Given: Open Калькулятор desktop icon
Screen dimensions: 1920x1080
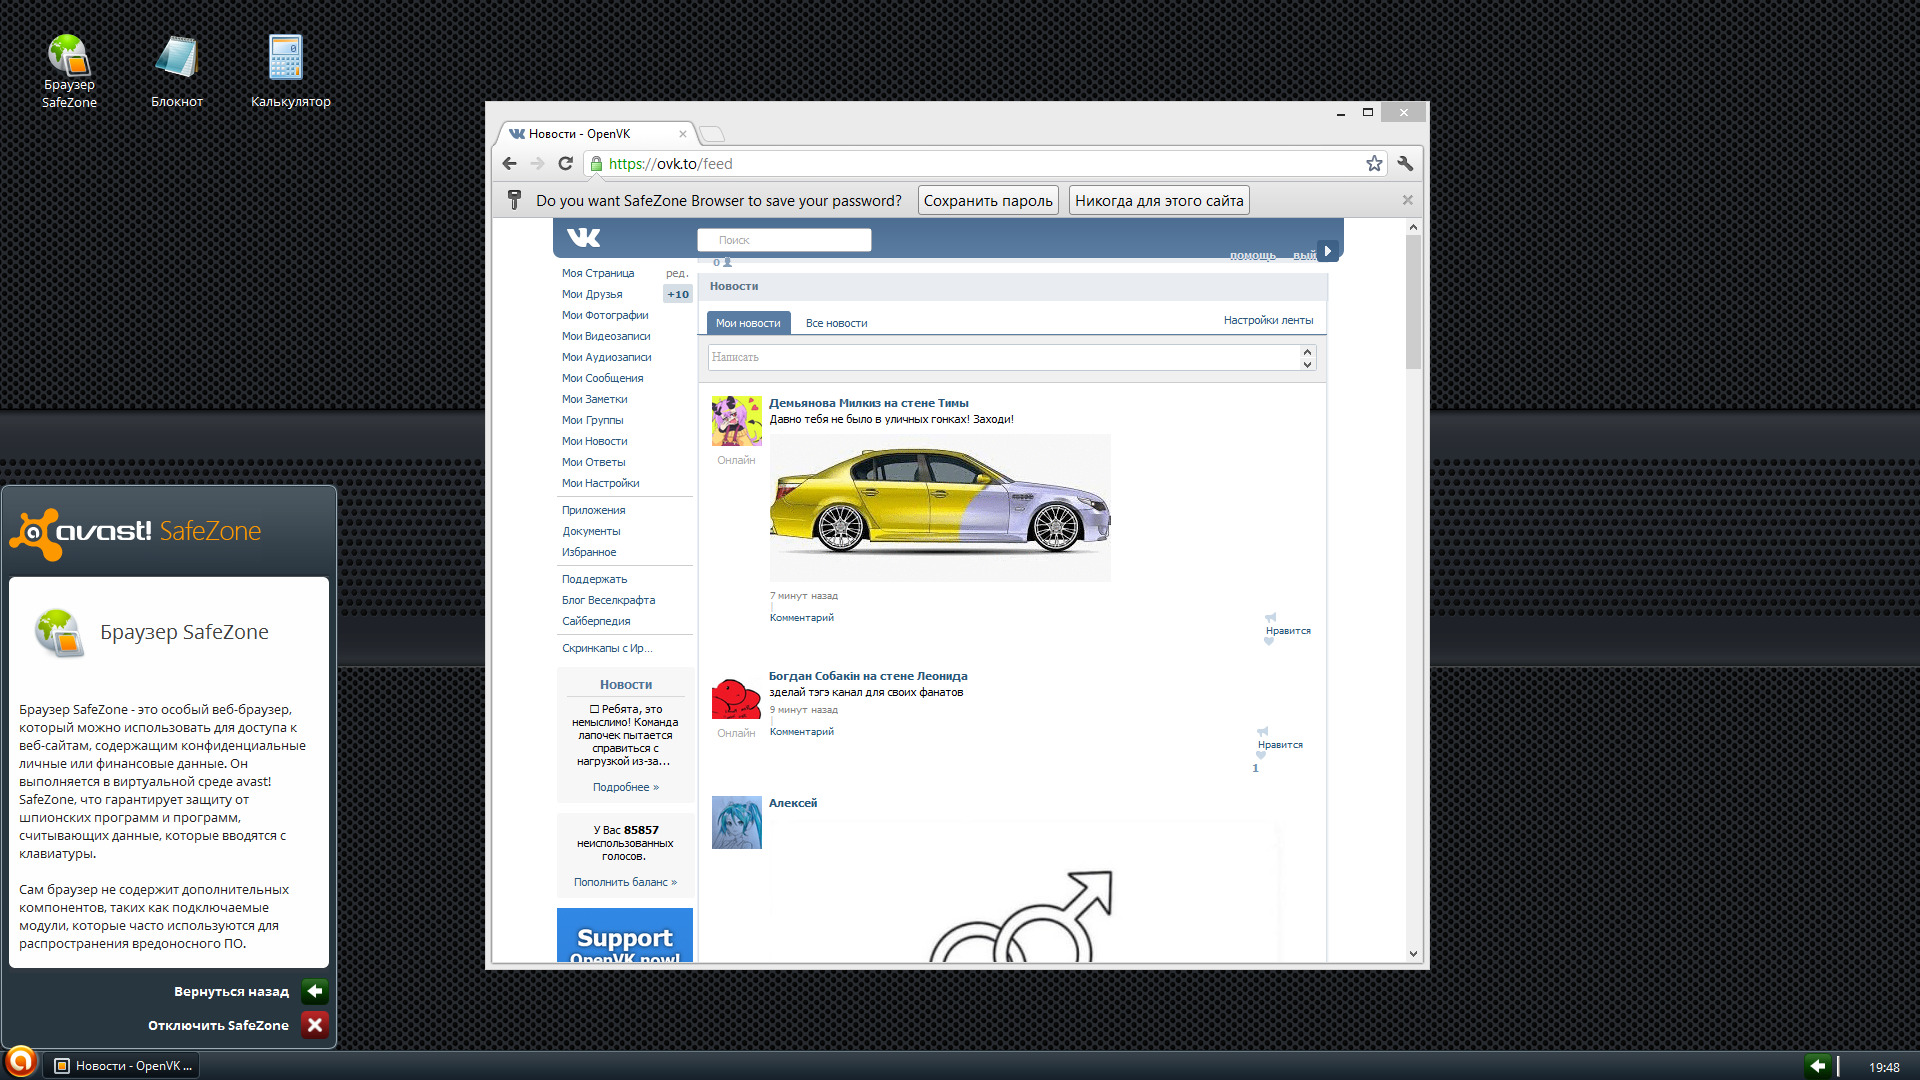Looking at the screenshot, I should pyautogui.click(x=290, y=70).
